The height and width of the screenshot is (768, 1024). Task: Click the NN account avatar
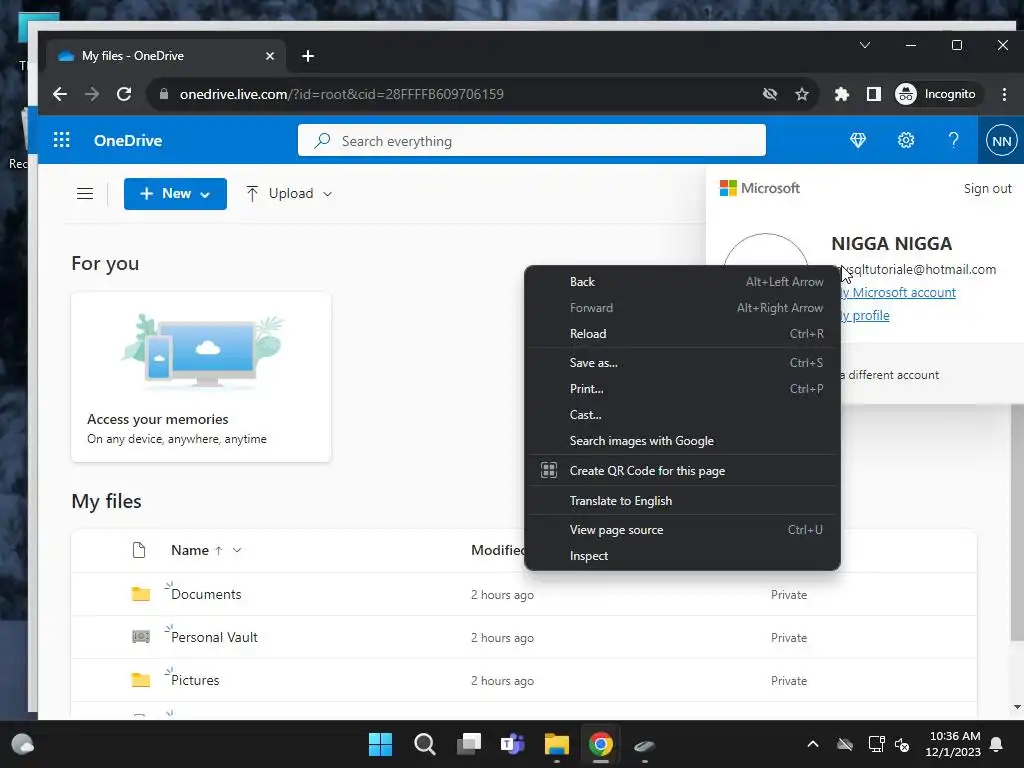point(1001,140)
